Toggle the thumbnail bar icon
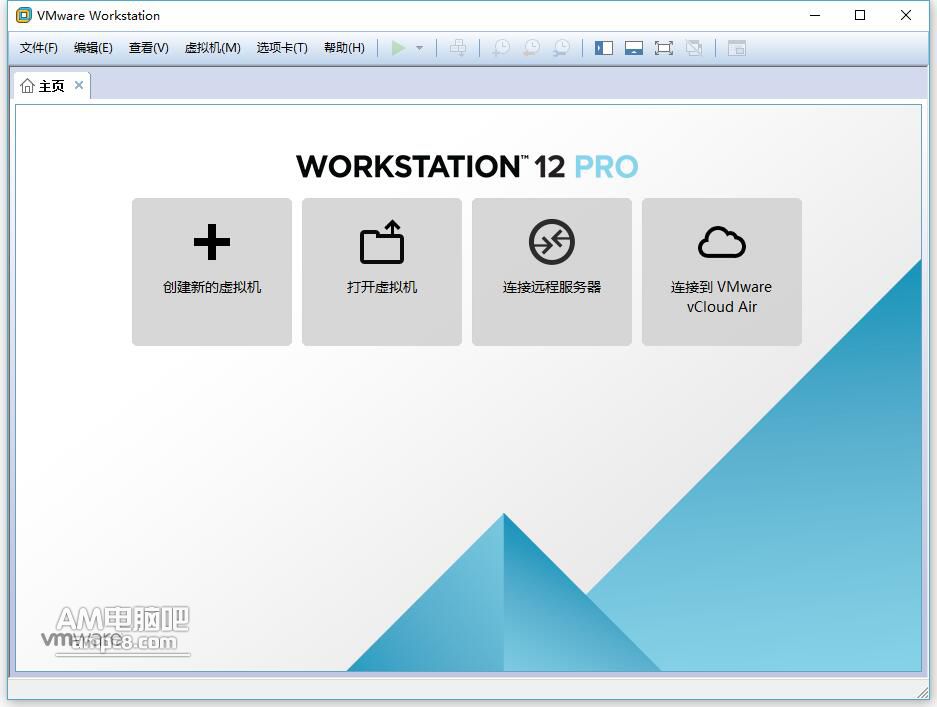Screen dimensions: 937x707 [x=633, y=48]
